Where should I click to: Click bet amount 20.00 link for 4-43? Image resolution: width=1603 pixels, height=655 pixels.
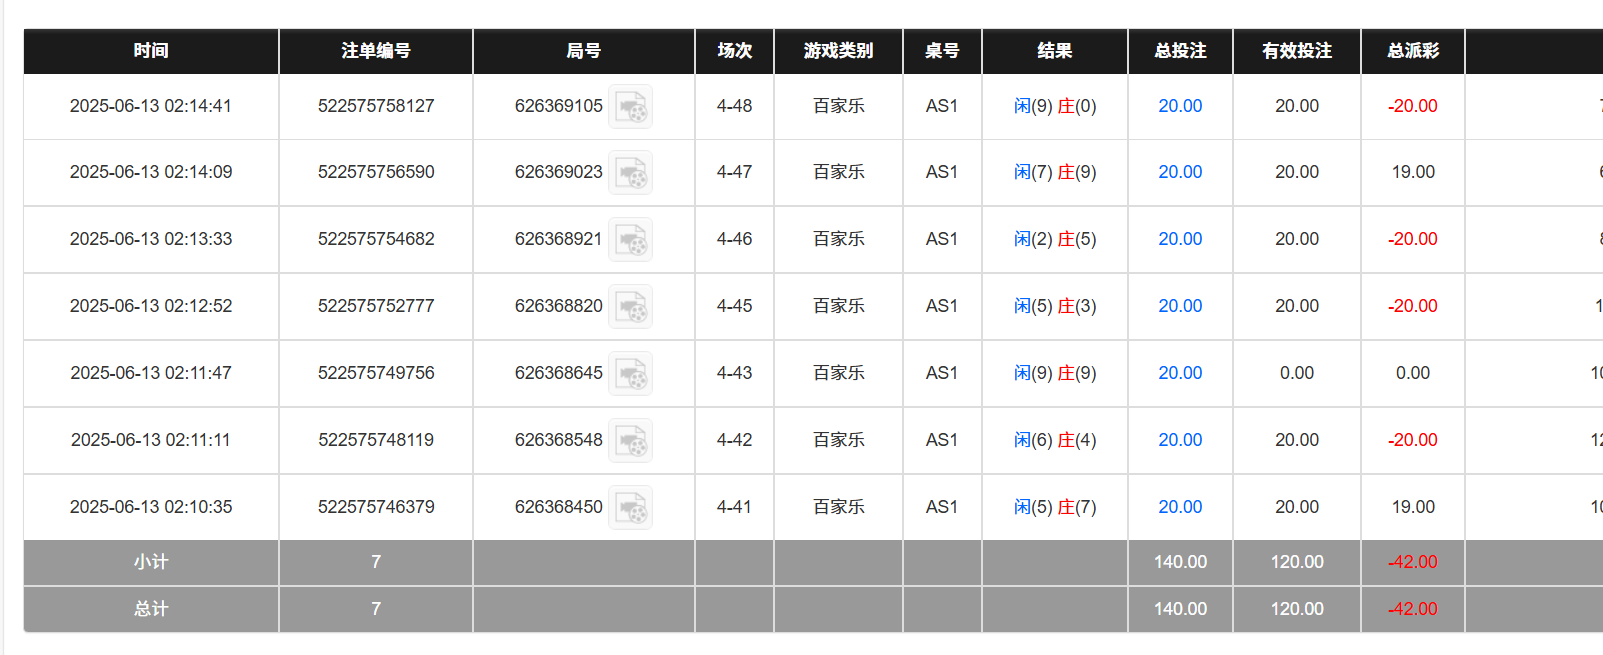[x=1180, y=373]
